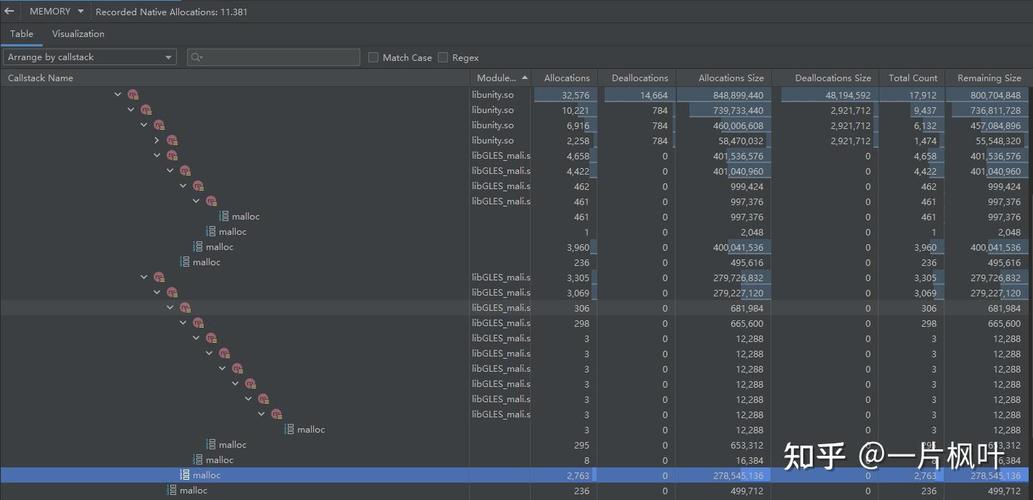Open the Arrange by callstack dropdown
The height and width of the screenshot is (500, 1033).
(90, 57)
